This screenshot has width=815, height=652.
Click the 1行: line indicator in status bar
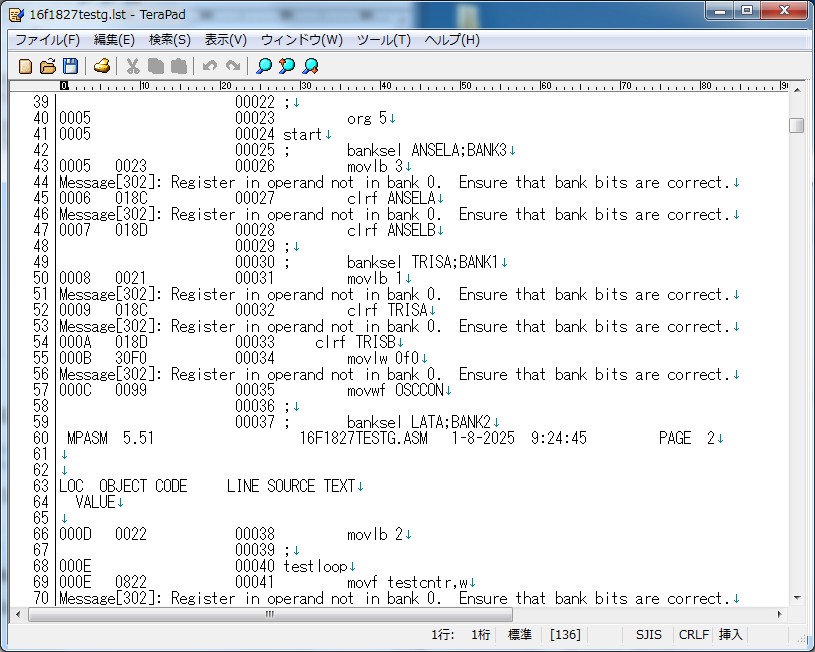pos(442,634)
